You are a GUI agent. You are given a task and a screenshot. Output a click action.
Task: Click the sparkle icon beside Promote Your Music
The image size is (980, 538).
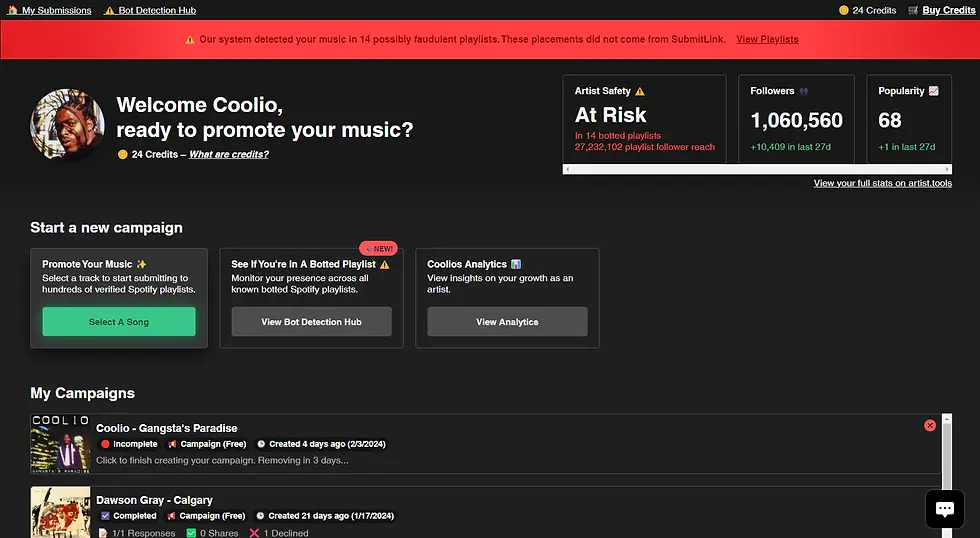pos(141,264)
